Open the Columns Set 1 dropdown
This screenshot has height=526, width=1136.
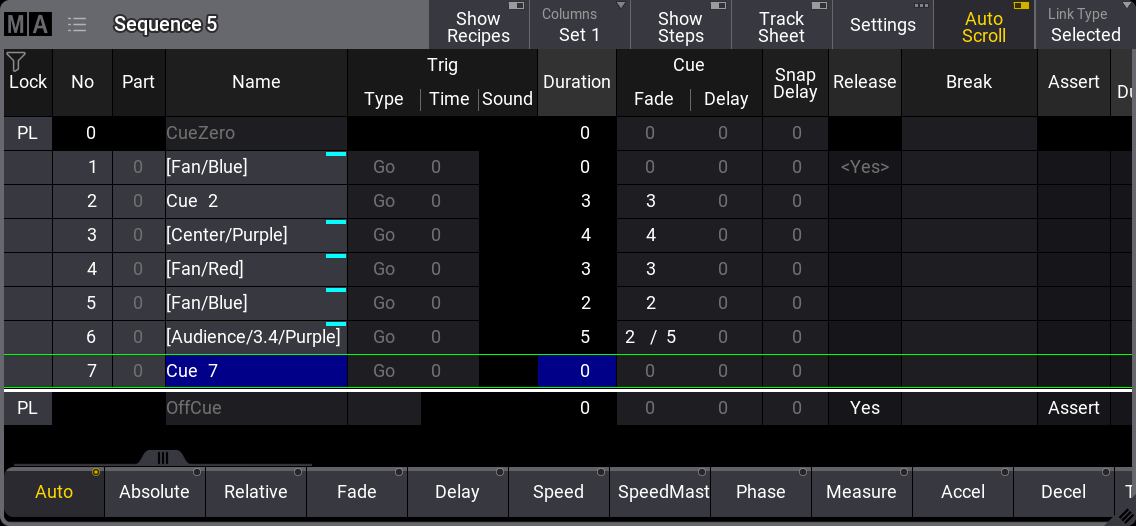point(580,26)
